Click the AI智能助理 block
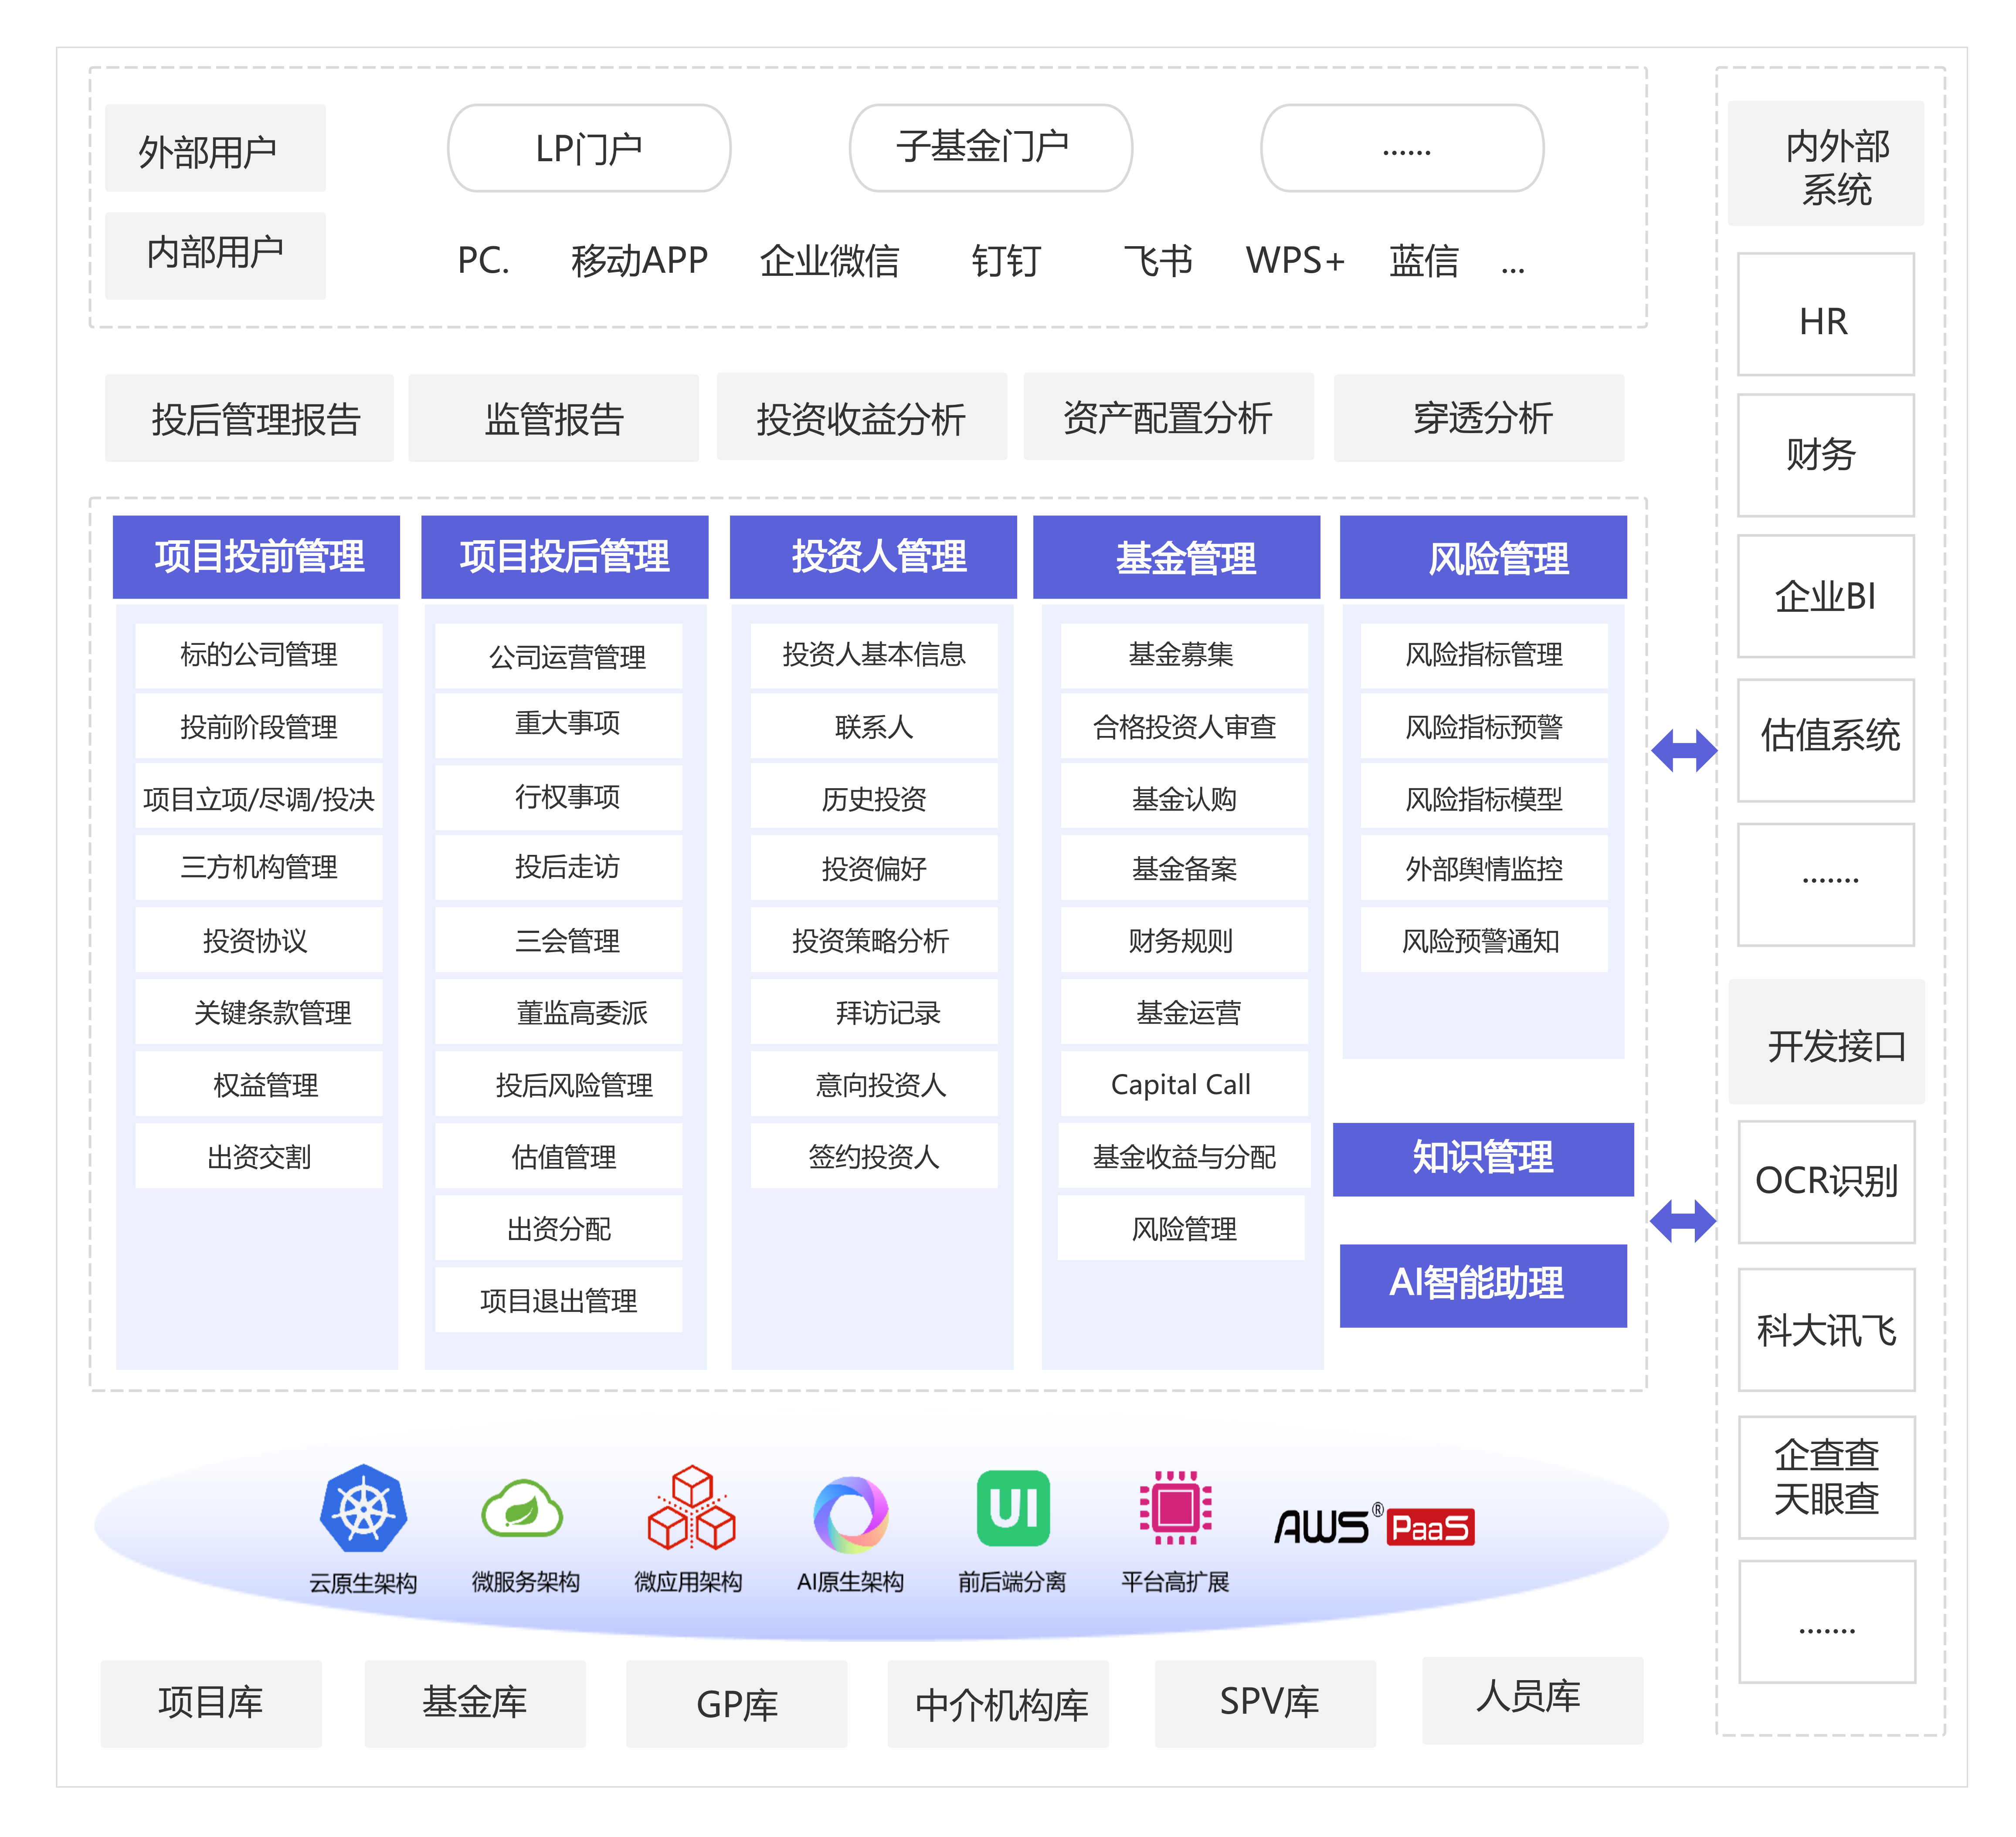Viewport: 2016px width, 1837px height. (x=1483, y=1285)
